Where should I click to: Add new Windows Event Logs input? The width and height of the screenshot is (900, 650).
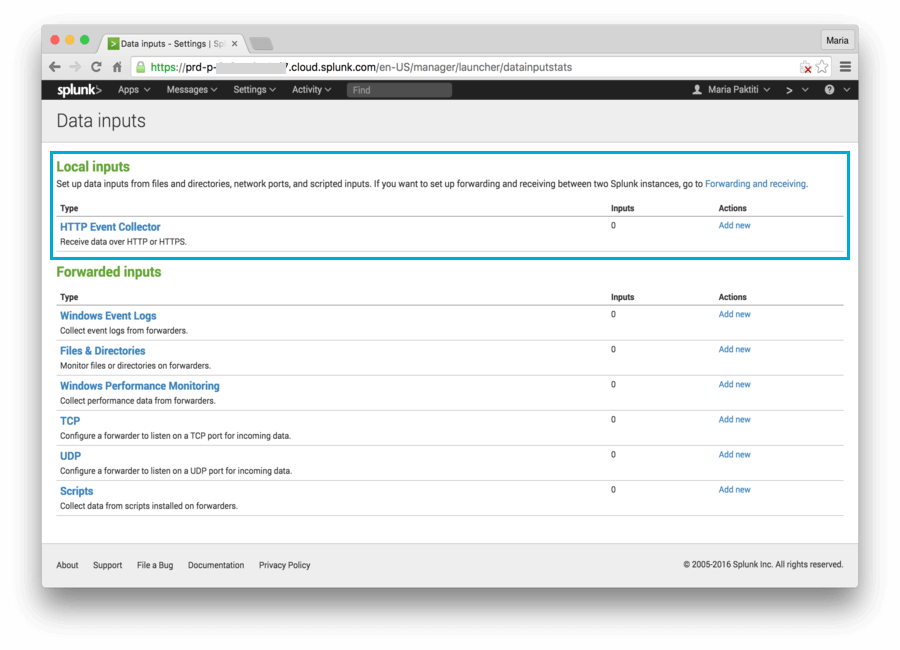[734, 315]
